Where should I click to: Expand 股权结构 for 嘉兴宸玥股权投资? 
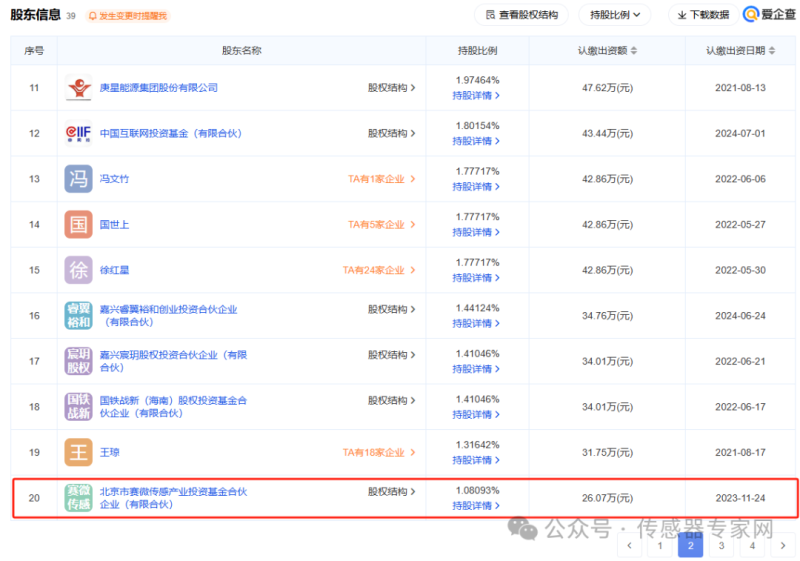391,354
